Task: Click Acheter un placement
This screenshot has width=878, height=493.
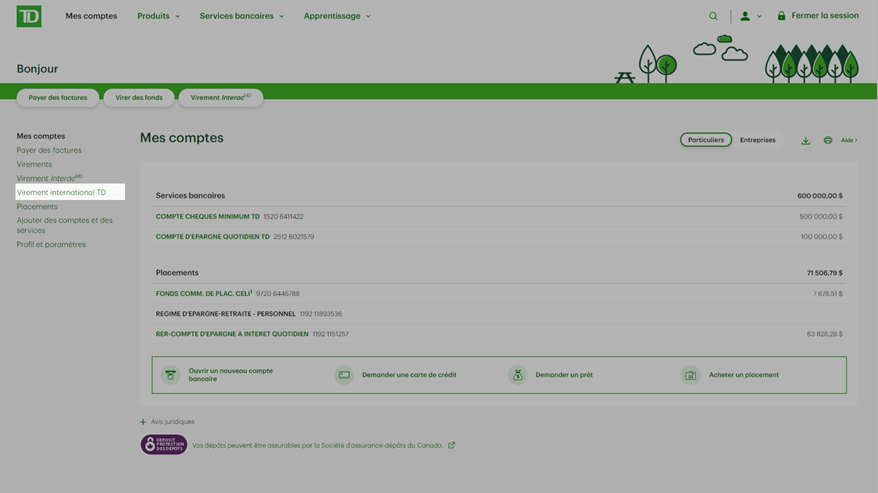Action: [x=744, y=375]
